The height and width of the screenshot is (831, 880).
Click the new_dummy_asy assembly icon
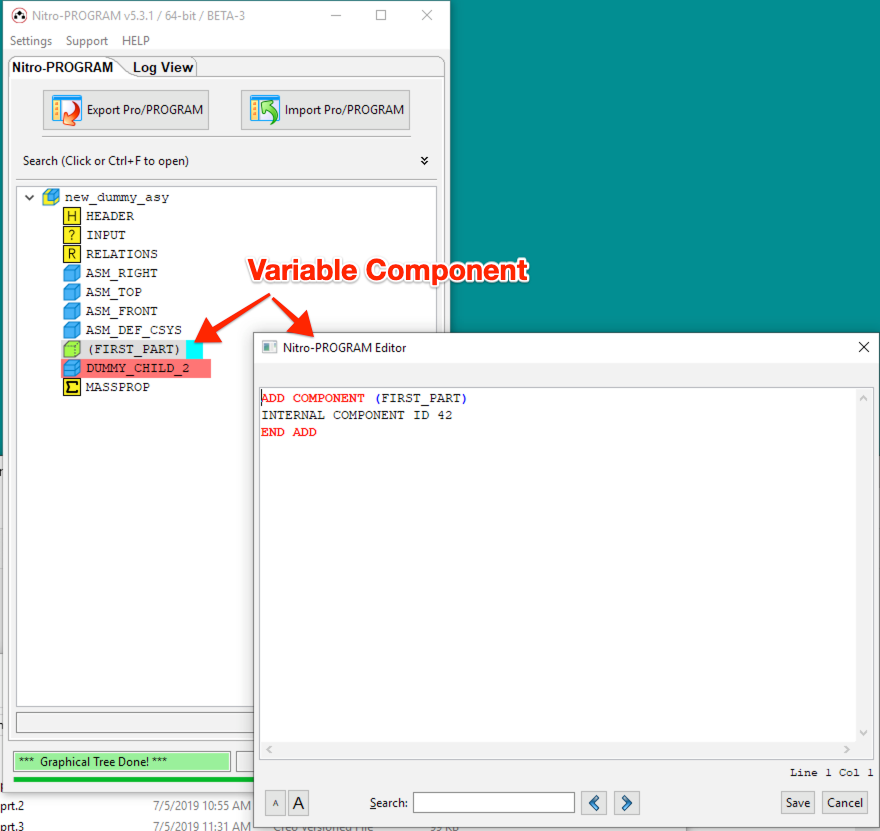(x=50, y=196)
